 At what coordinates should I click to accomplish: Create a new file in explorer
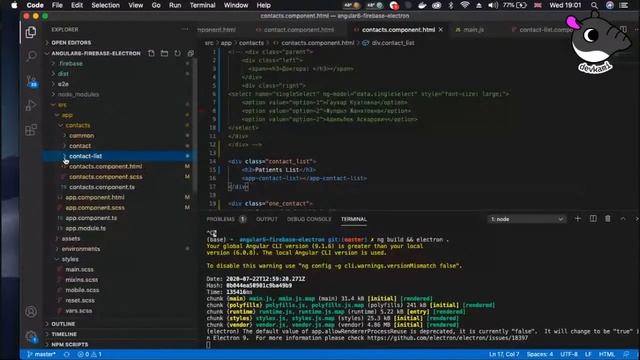151,53
